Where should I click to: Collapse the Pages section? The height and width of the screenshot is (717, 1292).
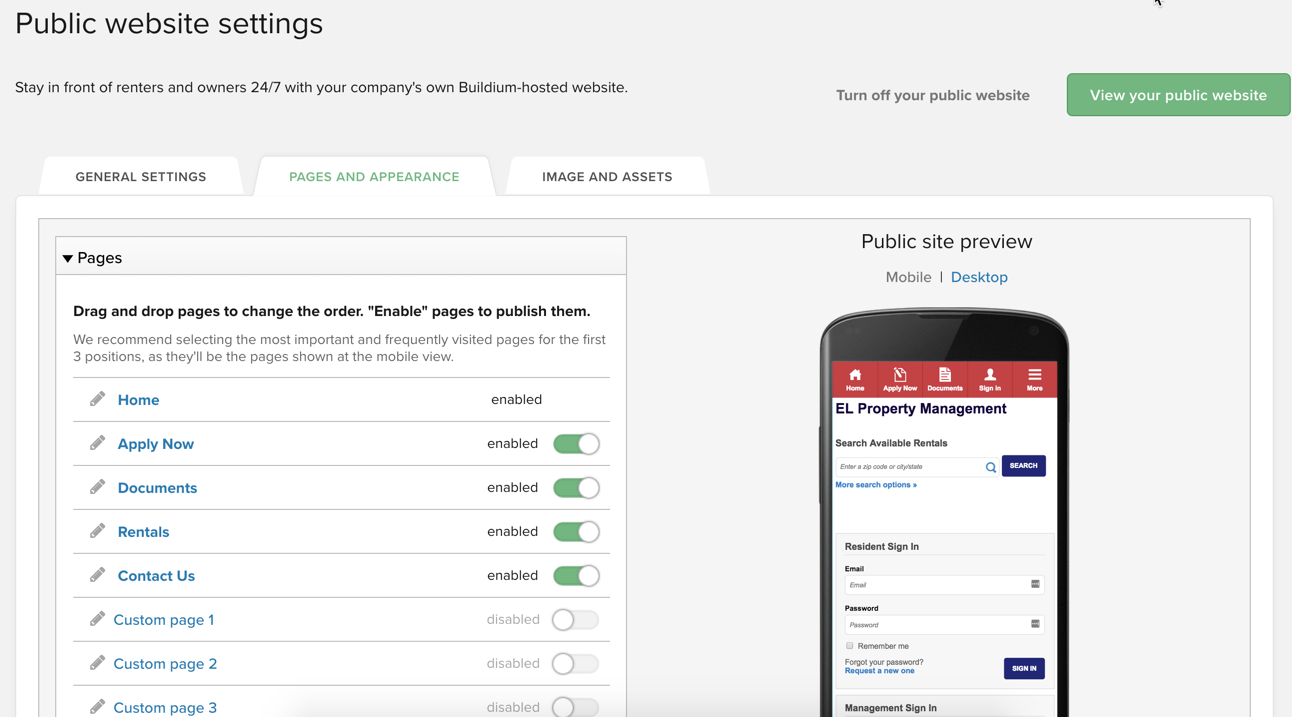click(67, 257)
